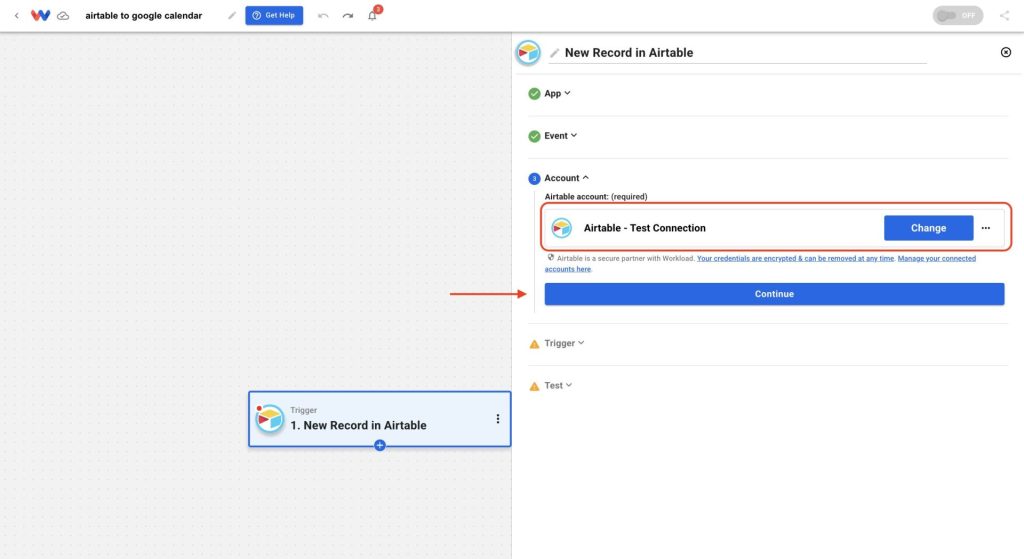Click the Airtable icon on trigger node
This screenshot has height=559, width=1024.
269,419
